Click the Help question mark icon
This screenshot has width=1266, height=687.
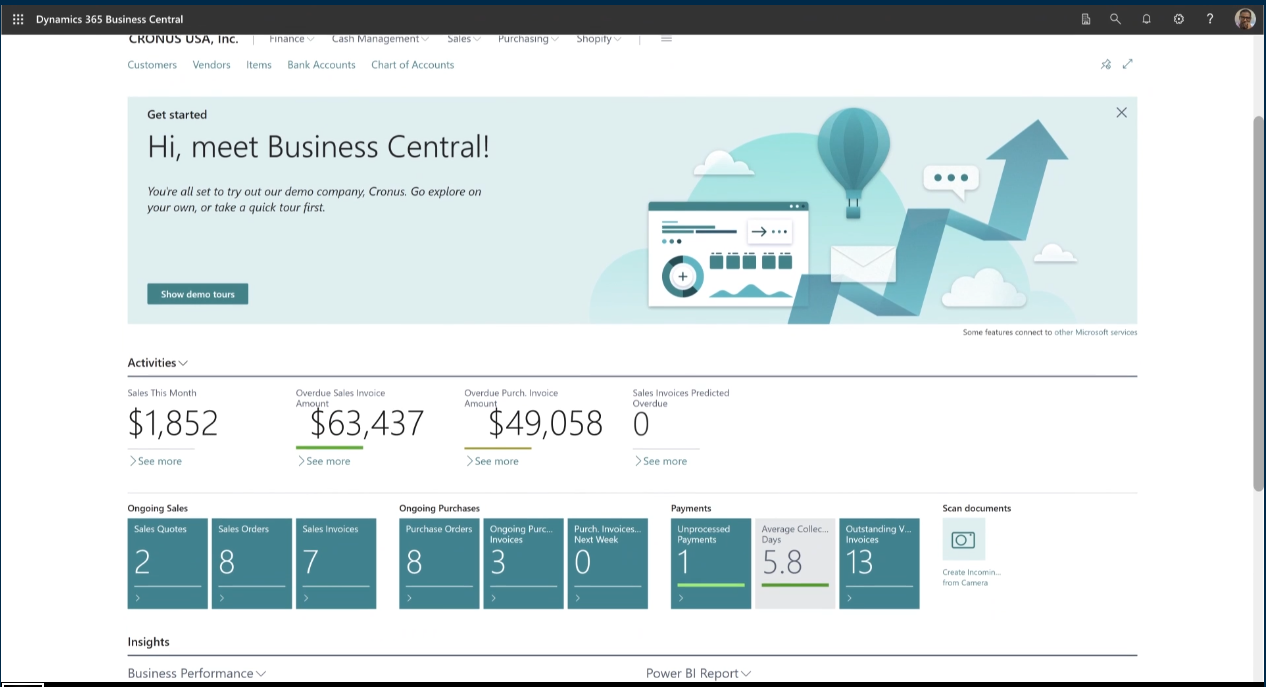point(1210,19)
